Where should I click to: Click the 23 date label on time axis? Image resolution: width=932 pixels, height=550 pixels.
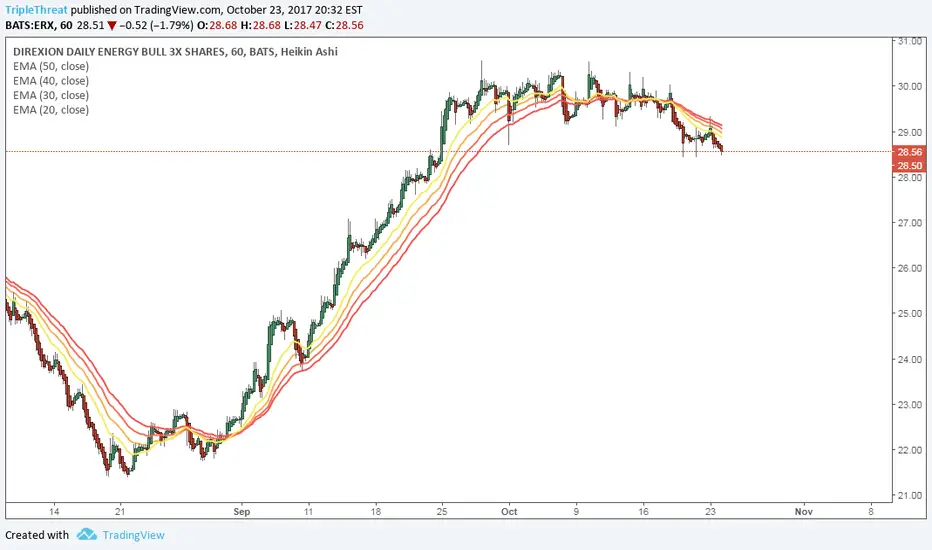(710, 511)
